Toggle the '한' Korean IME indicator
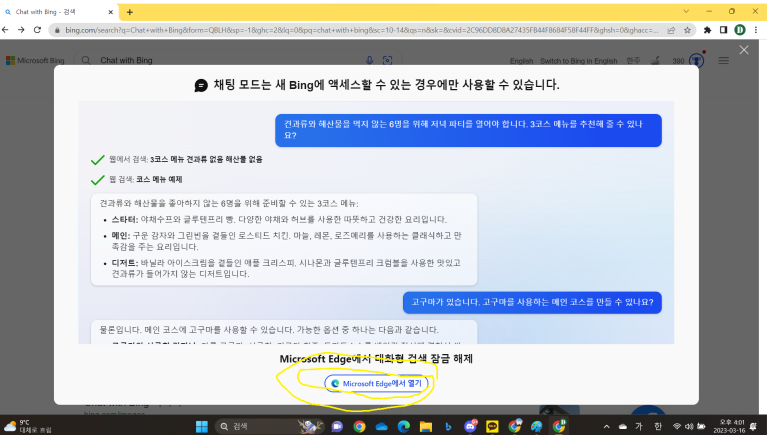The image size is (773, 435). (658, 426)
